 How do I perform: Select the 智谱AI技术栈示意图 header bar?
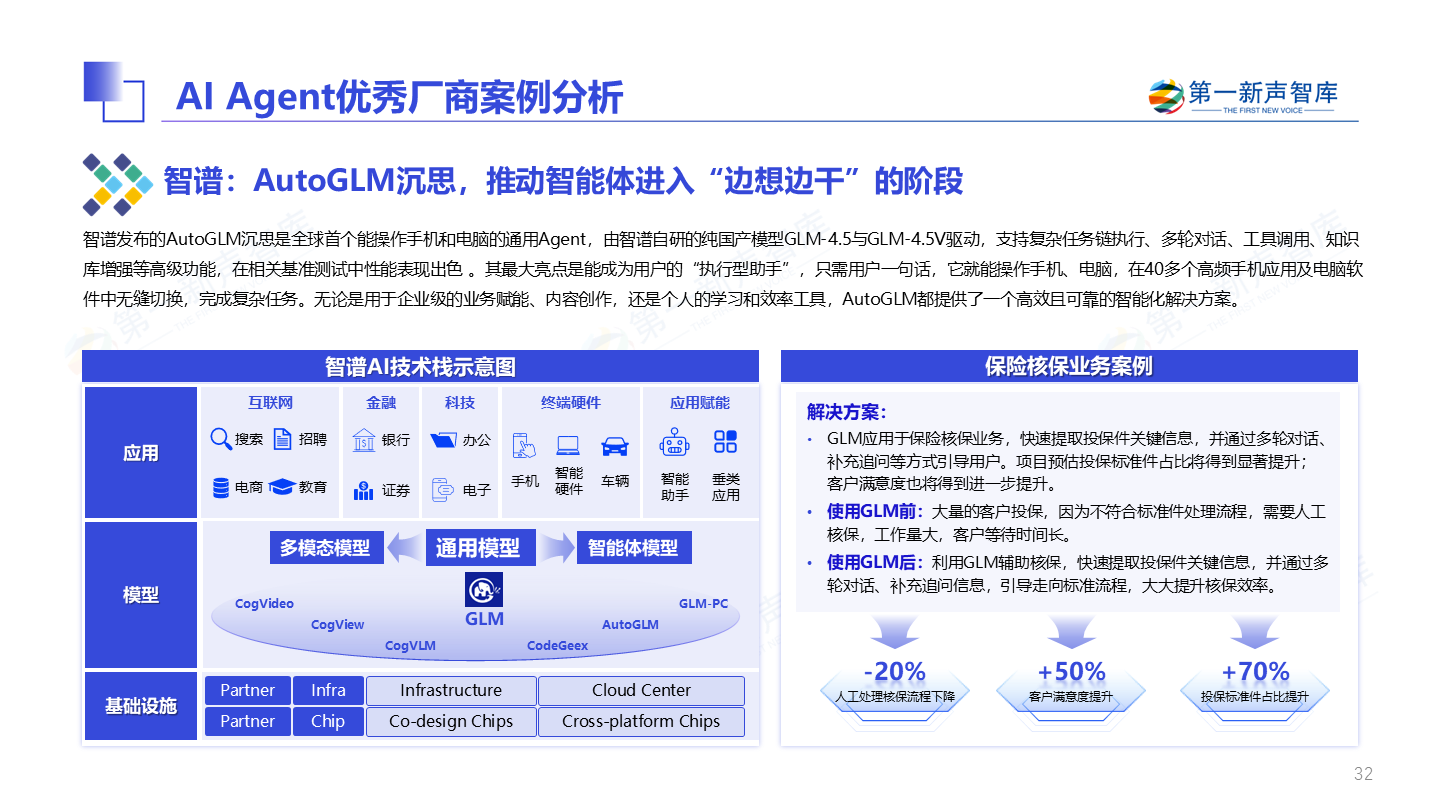[x=420, y=366]
